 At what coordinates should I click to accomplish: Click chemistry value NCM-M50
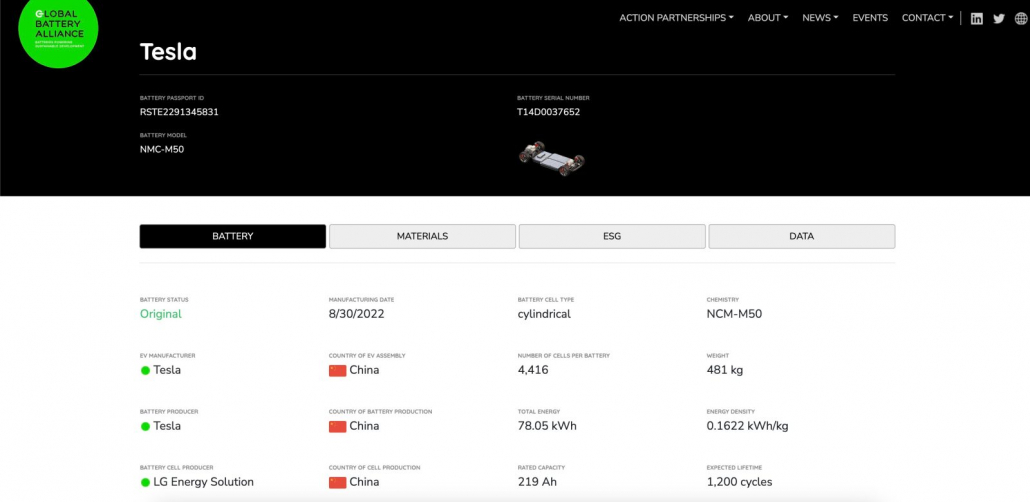tap(734, 314)
